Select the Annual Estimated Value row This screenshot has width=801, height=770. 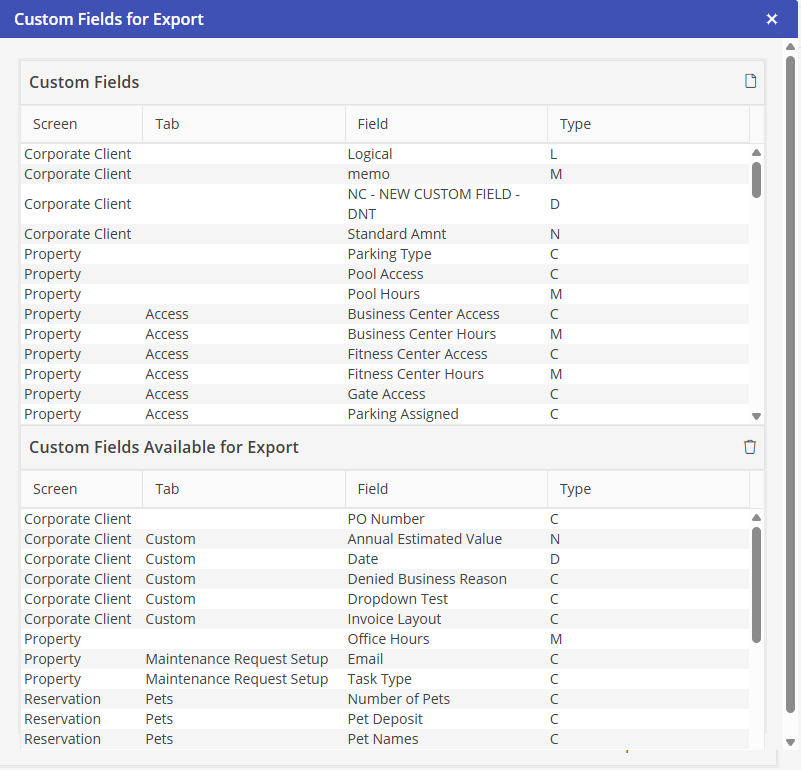point(424,539)
